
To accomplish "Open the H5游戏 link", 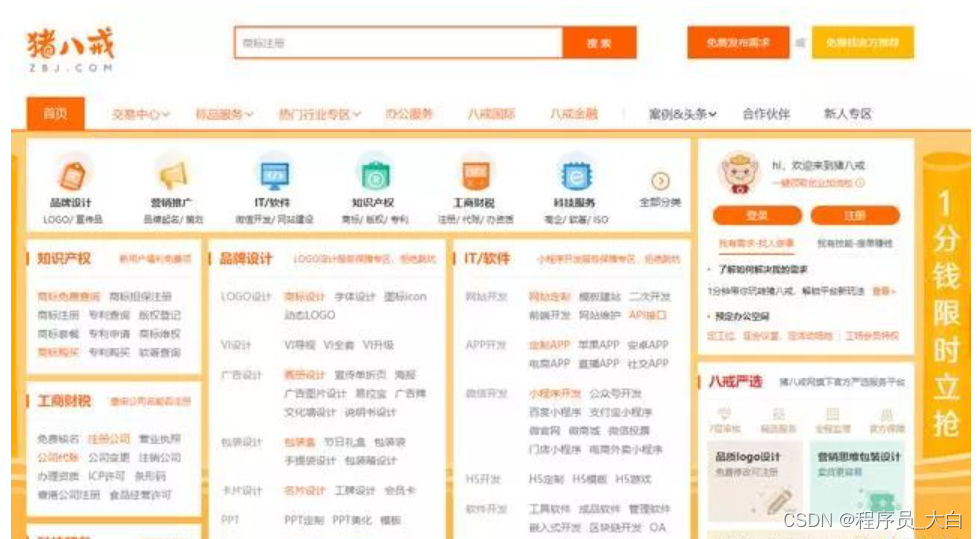I will coord(633,479).
